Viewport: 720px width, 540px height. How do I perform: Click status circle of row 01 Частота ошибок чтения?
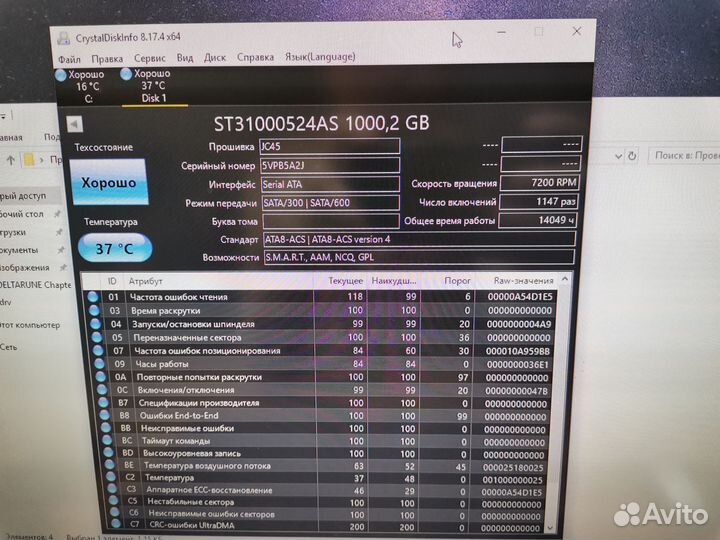pos(93,297)
